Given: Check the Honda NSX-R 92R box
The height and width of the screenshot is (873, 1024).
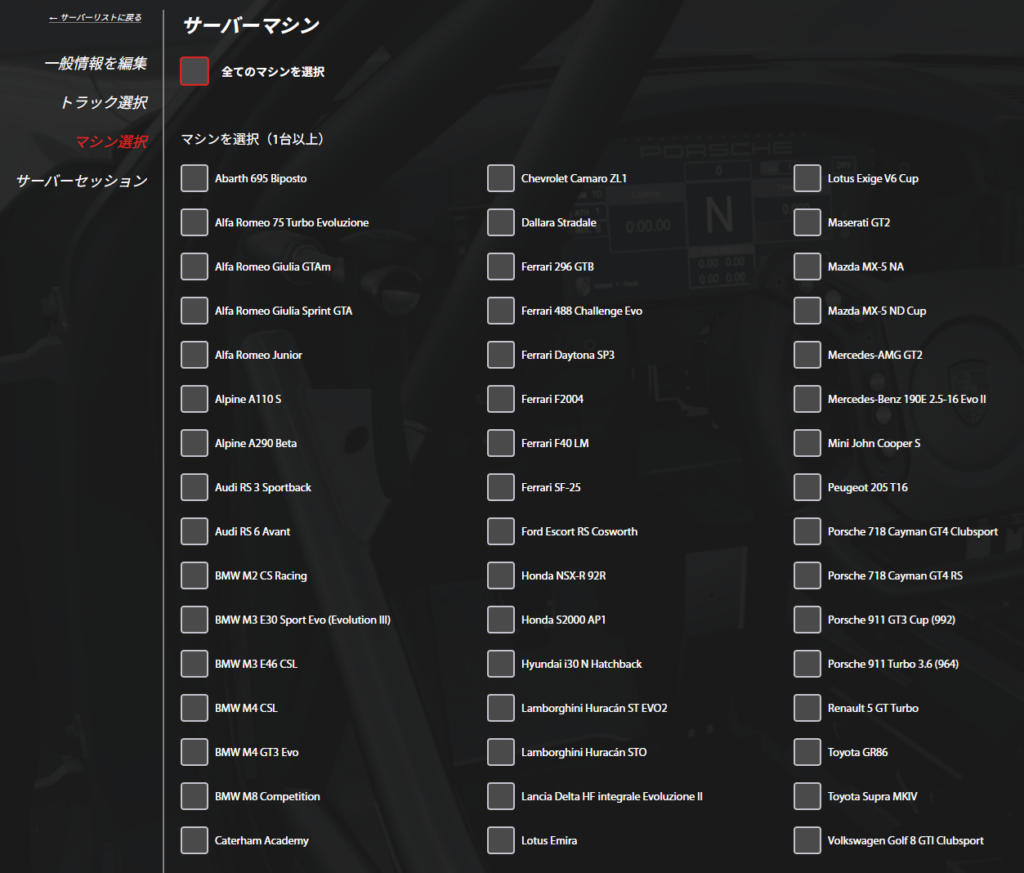Looking at the screenshot, I should pos(501,576).
